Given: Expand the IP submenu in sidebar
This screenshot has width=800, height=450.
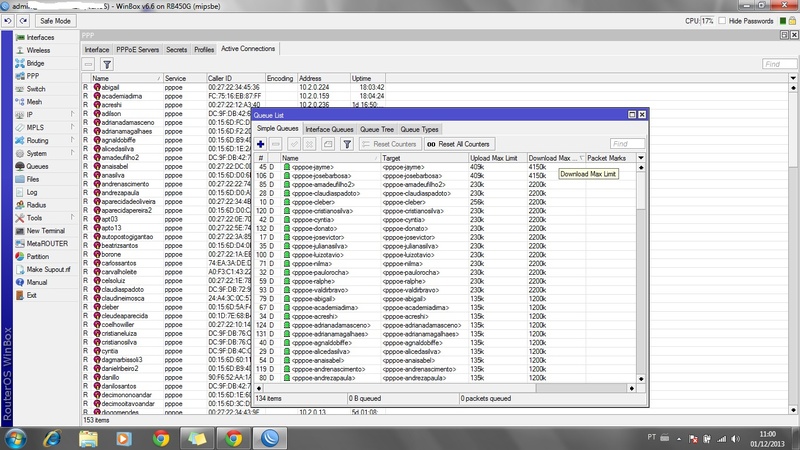Looking at the screenshot, I should tap(40, 114).
